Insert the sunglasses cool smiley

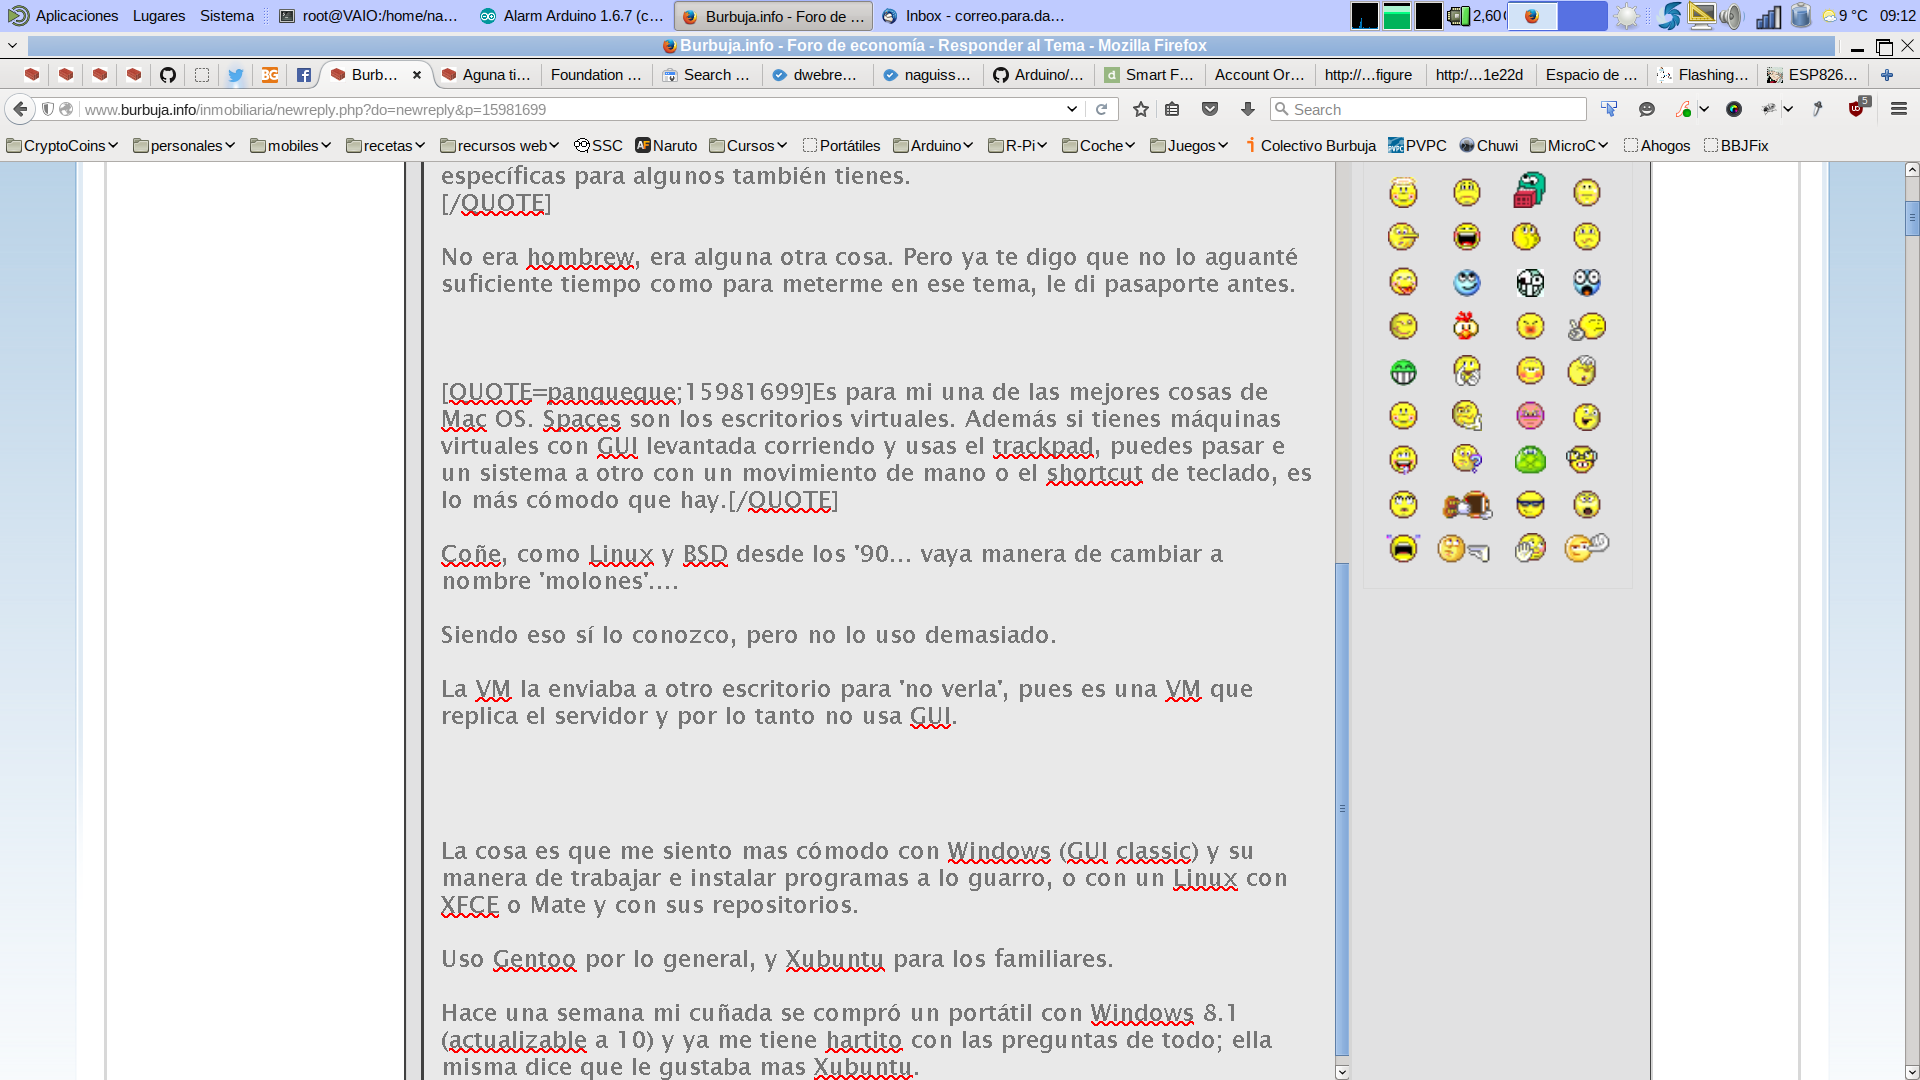point(1530,504)
